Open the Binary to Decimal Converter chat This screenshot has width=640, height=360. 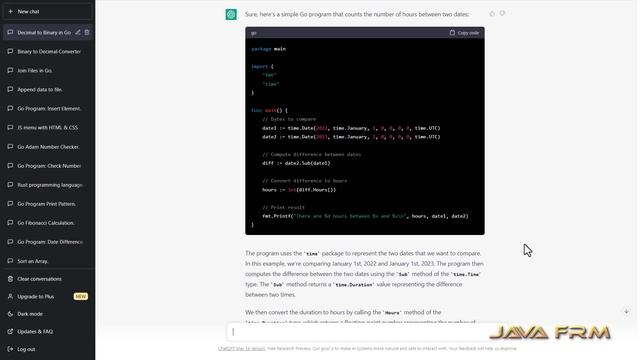point(47,51)
